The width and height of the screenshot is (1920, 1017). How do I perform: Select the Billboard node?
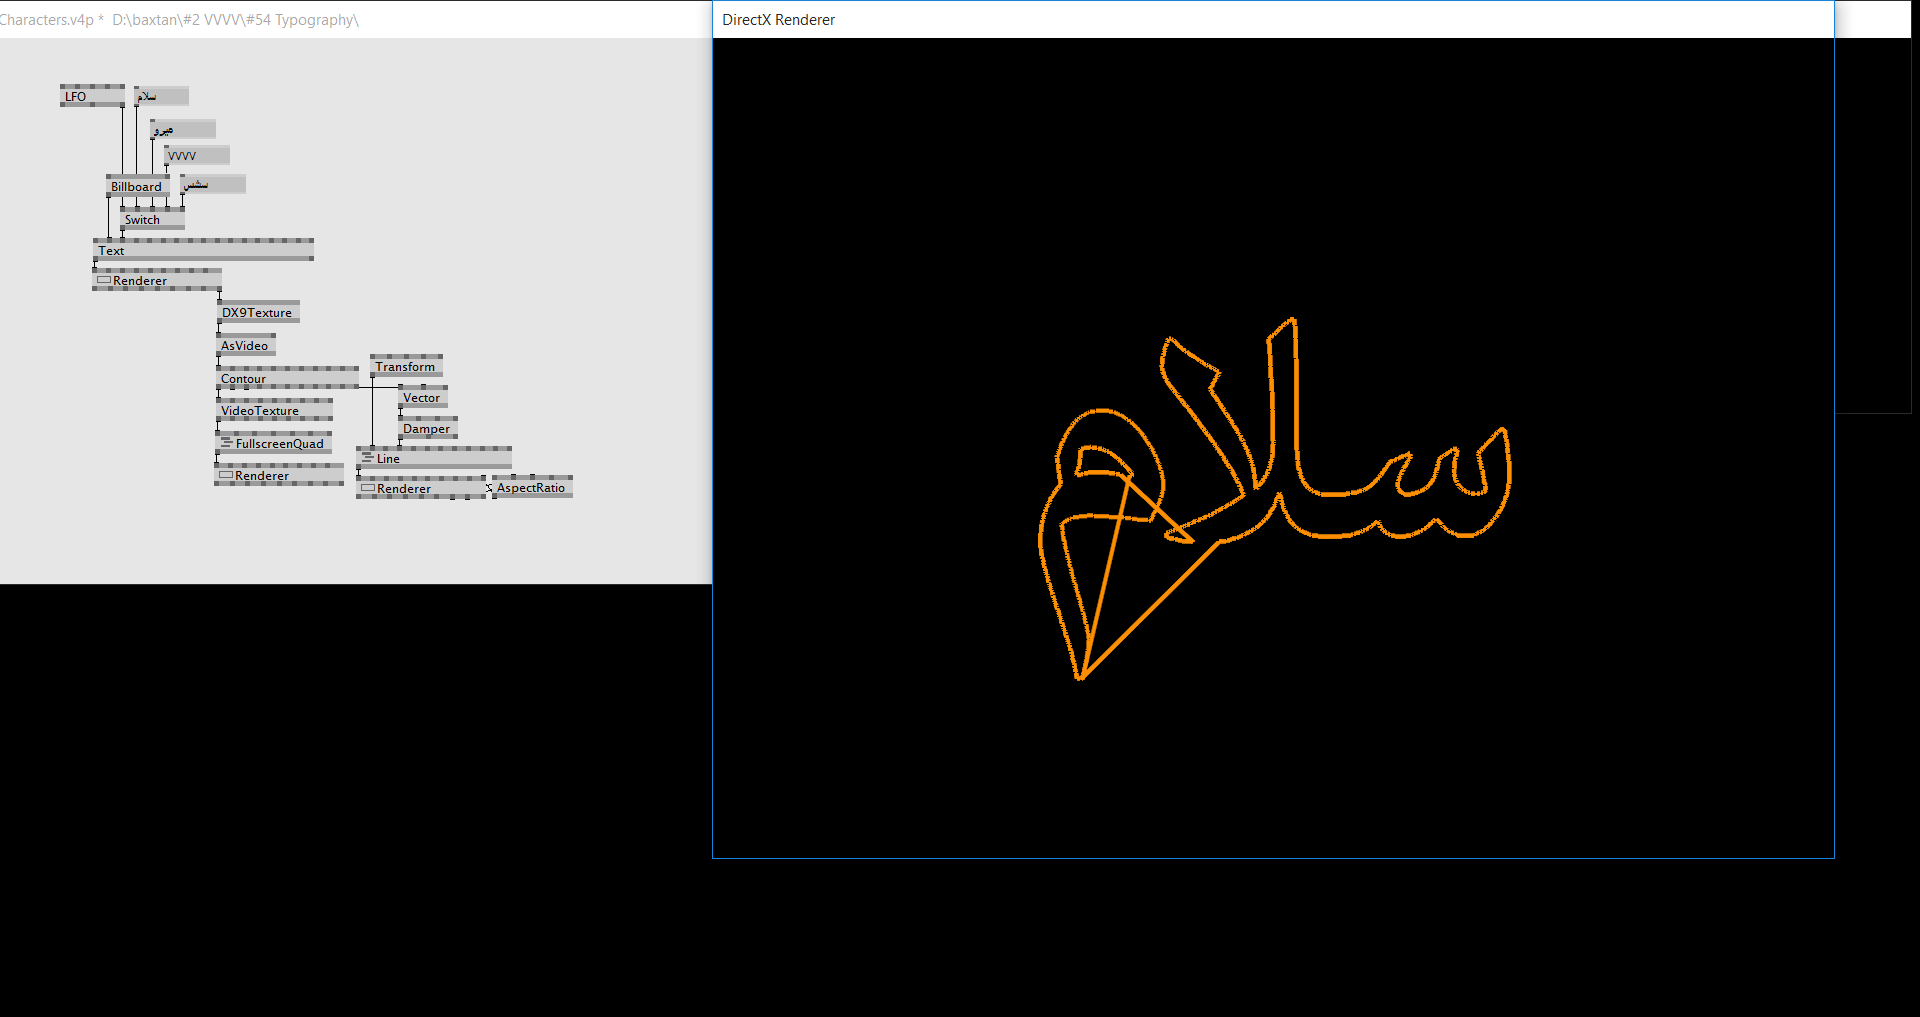(136, 187)
